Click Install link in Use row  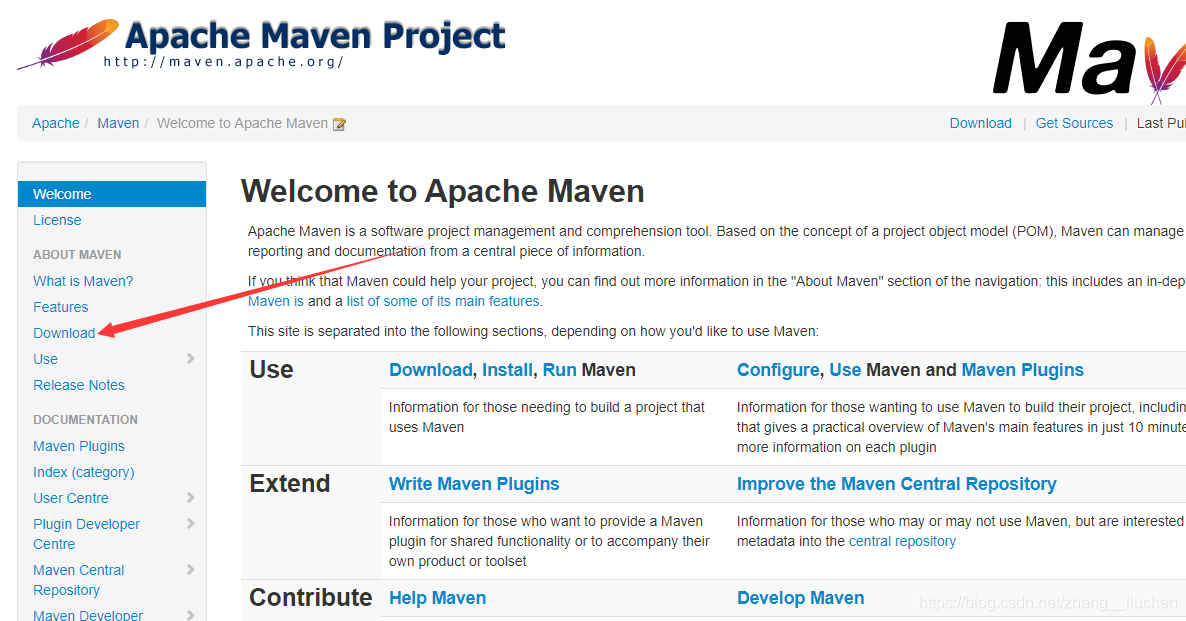click(x=508, y=370)
